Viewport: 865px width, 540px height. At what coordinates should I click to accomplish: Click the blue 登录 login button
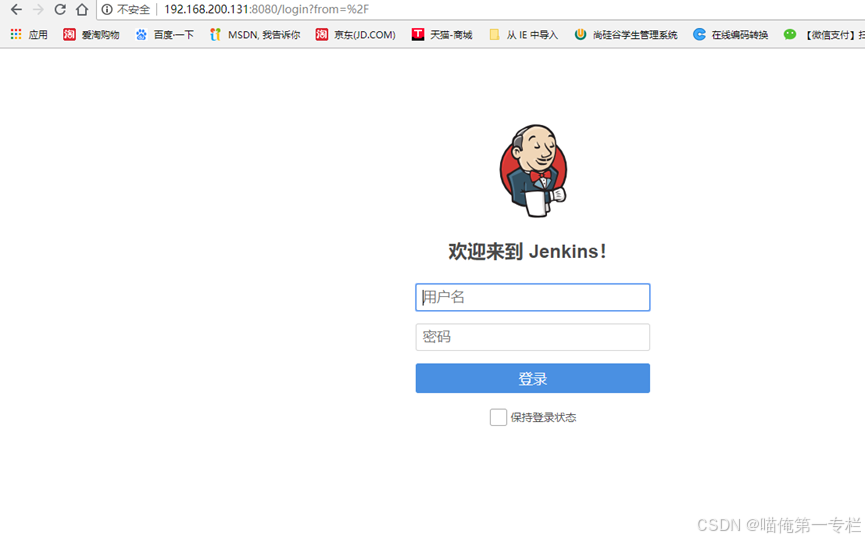point(533,378)
